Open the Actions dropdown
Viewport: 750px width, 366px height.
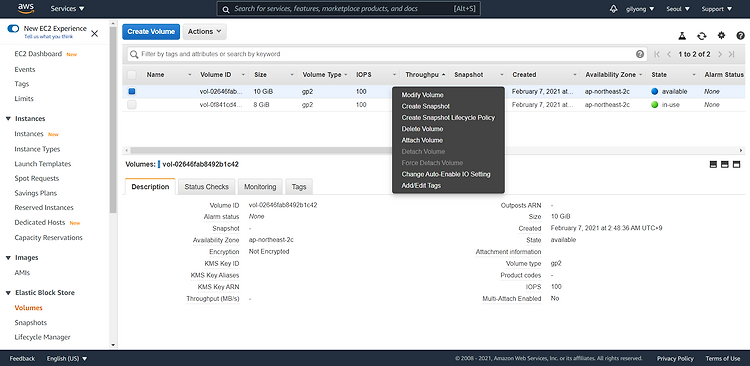click(204, 32)
